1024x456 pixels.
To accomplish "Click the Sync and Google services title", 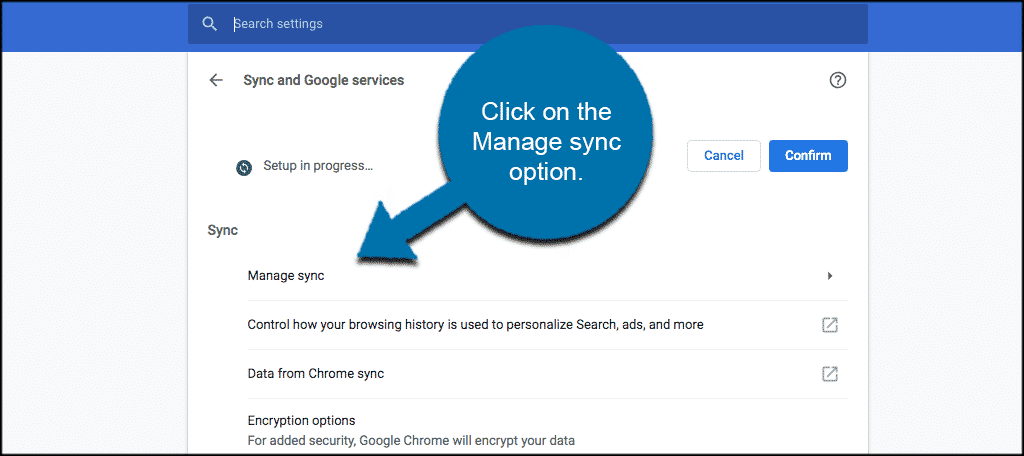I will click(323, 80).
